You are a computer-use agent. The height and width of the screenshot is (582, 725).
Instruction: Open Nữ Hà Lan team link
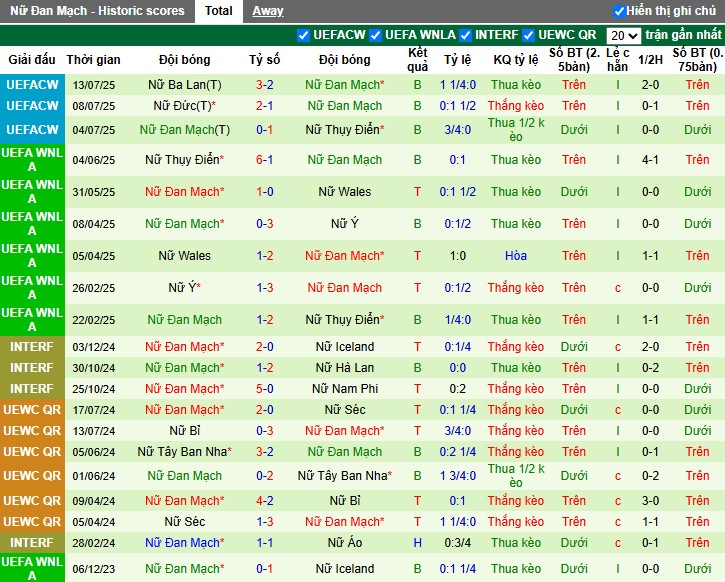click(344, 367)
